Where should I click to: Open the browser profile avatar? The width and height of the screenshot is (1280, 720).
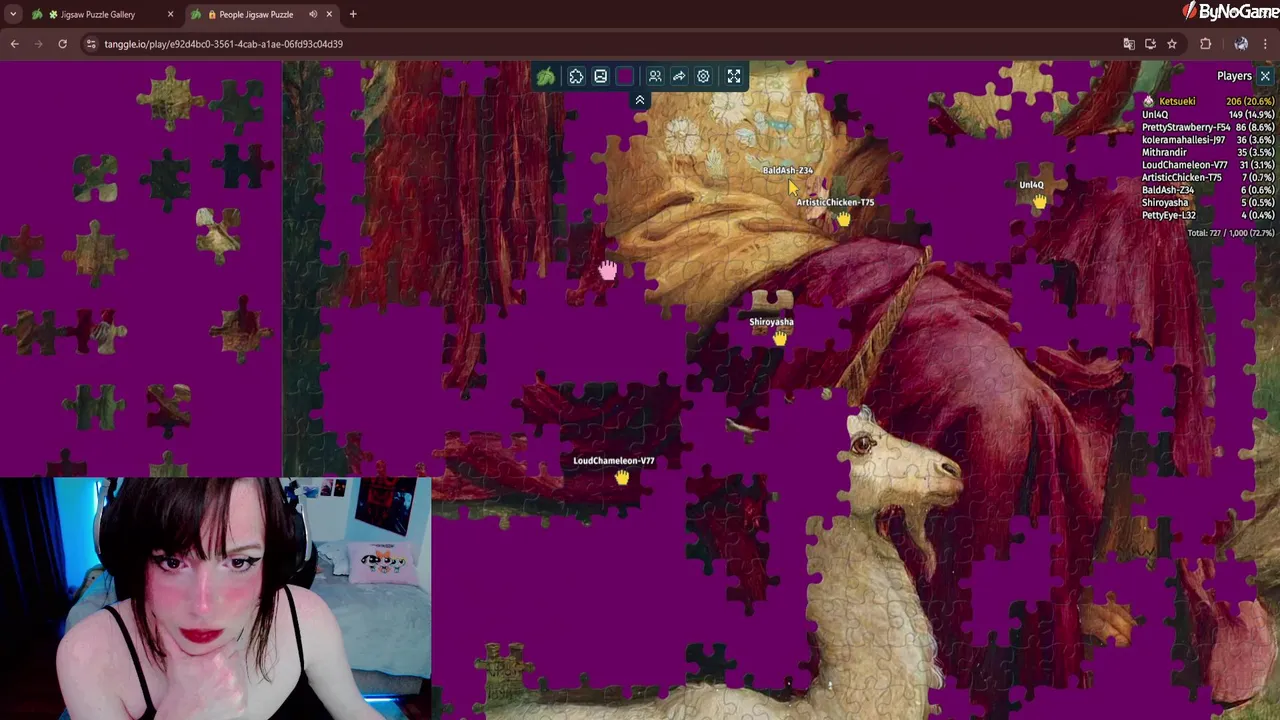(x=1241, y=44)
